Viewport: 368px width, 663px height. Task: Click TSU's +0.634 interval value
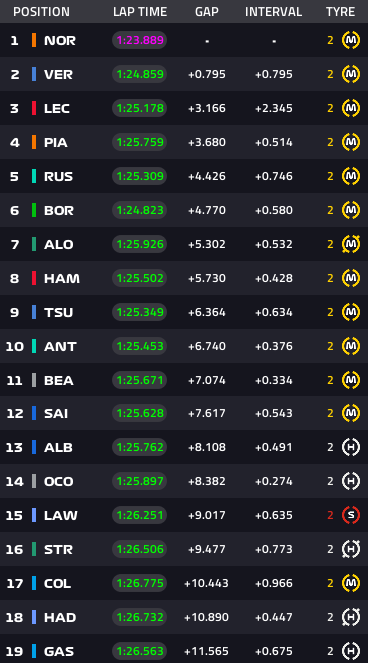(x=274, y=312)
